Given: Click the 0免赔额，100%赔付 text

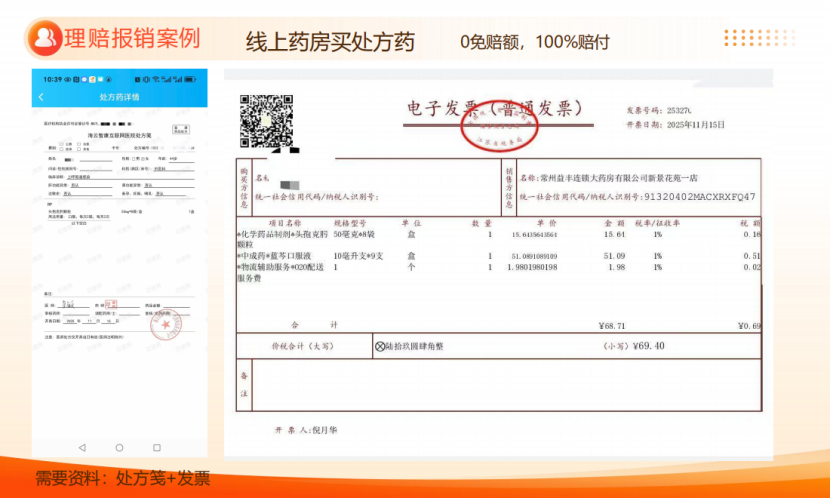Looking at the screenshot, I should tap(534, 42).
